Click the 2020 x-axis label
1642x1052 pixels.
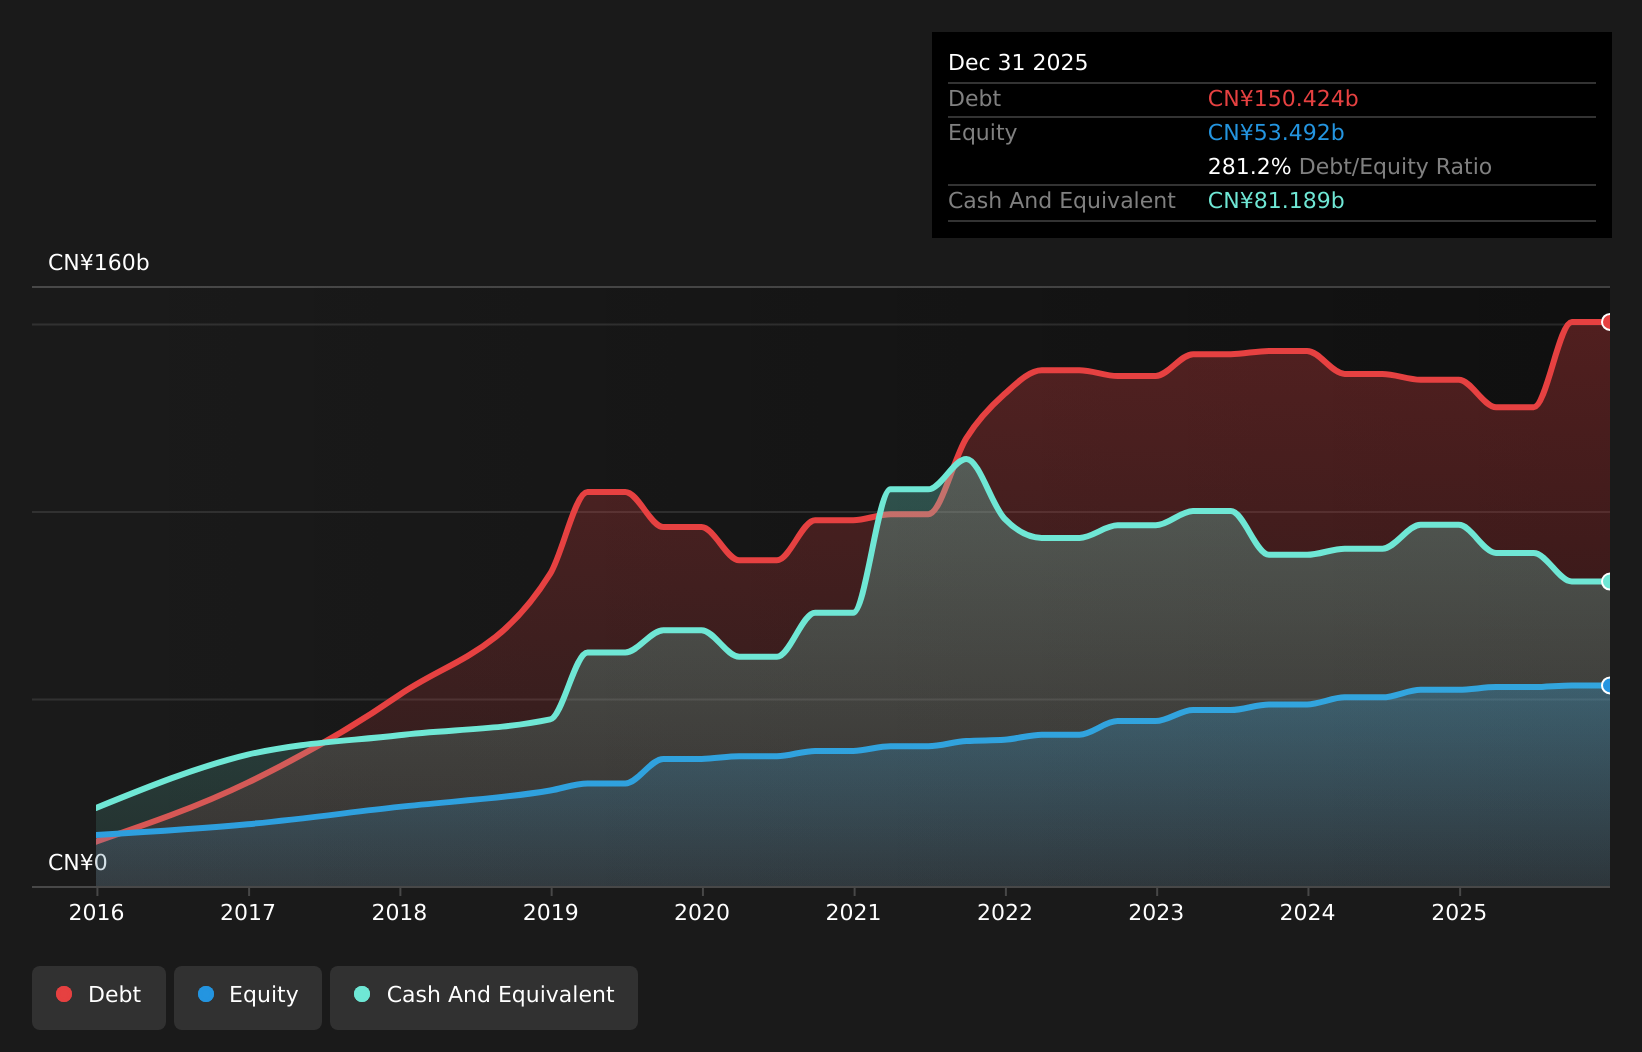click(703, 913)
